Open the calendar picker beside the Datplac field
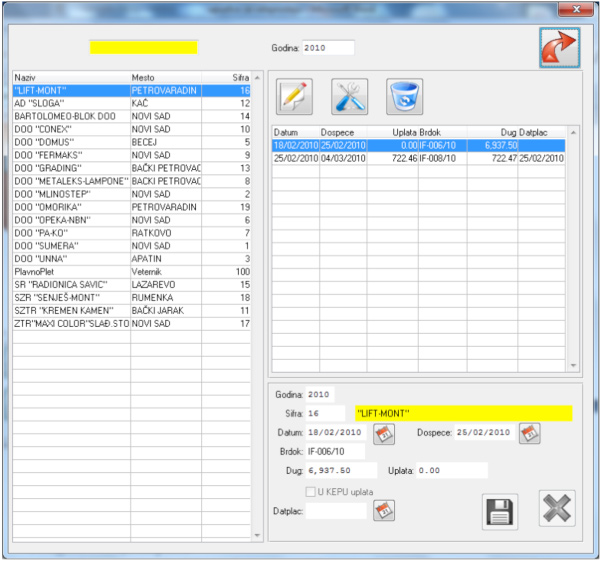This screenshot has width=600, height=561. pos(383,511)
